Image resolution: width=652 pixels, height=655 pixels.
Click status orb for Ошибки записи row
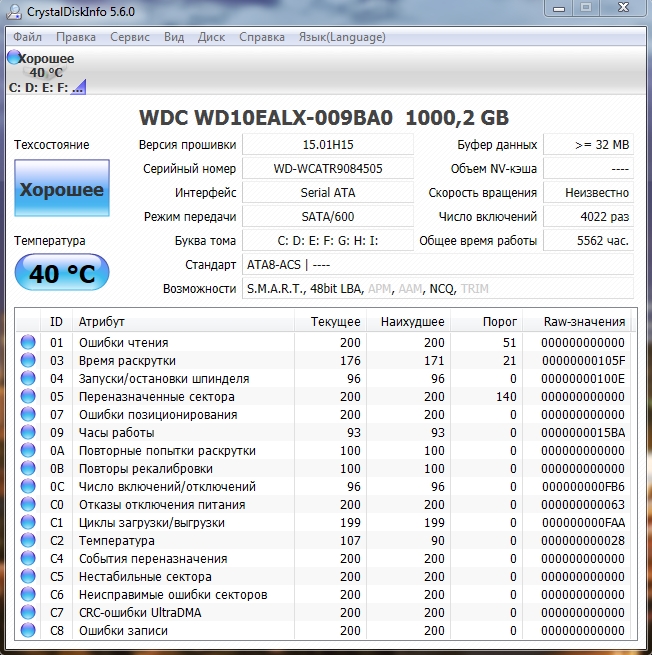[28, 630]
